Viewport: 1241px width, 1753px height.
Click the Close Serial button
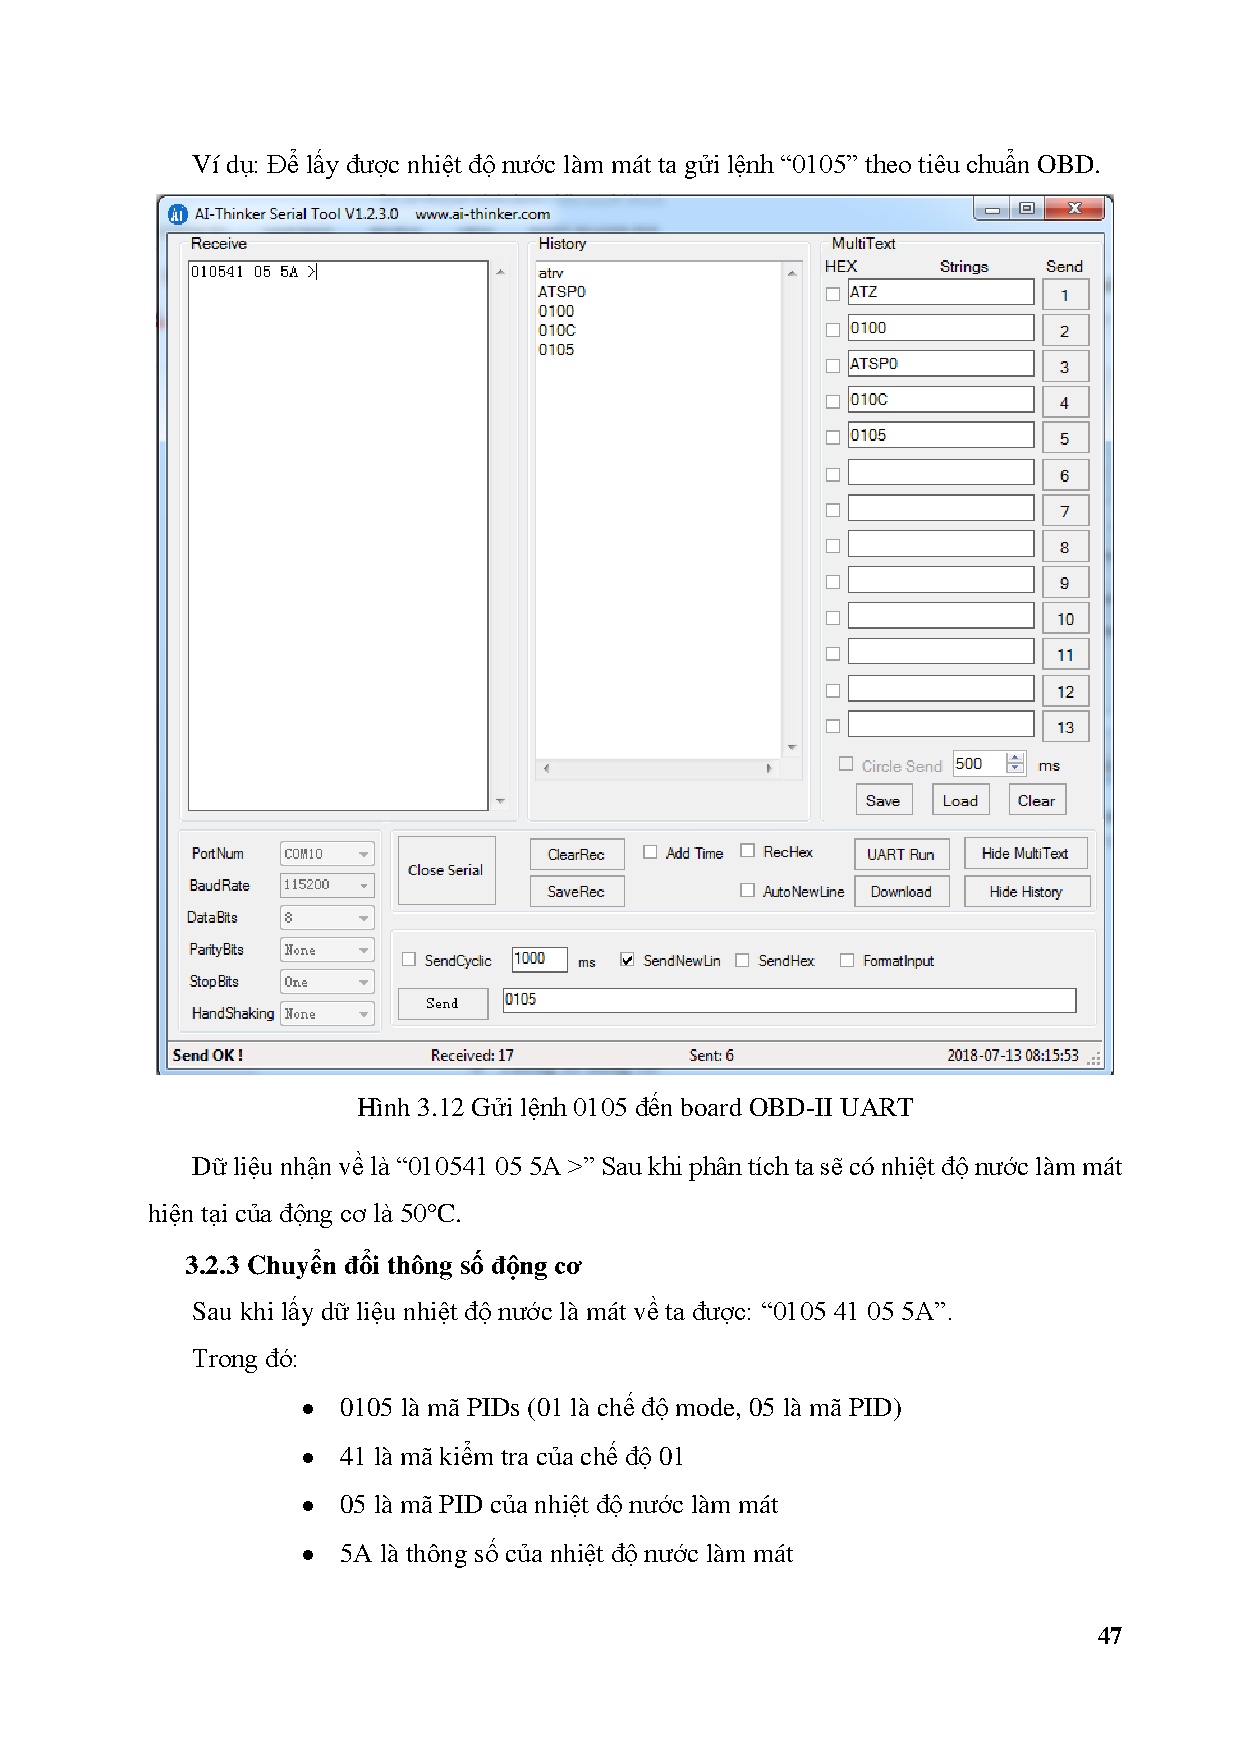click(446, 870)
